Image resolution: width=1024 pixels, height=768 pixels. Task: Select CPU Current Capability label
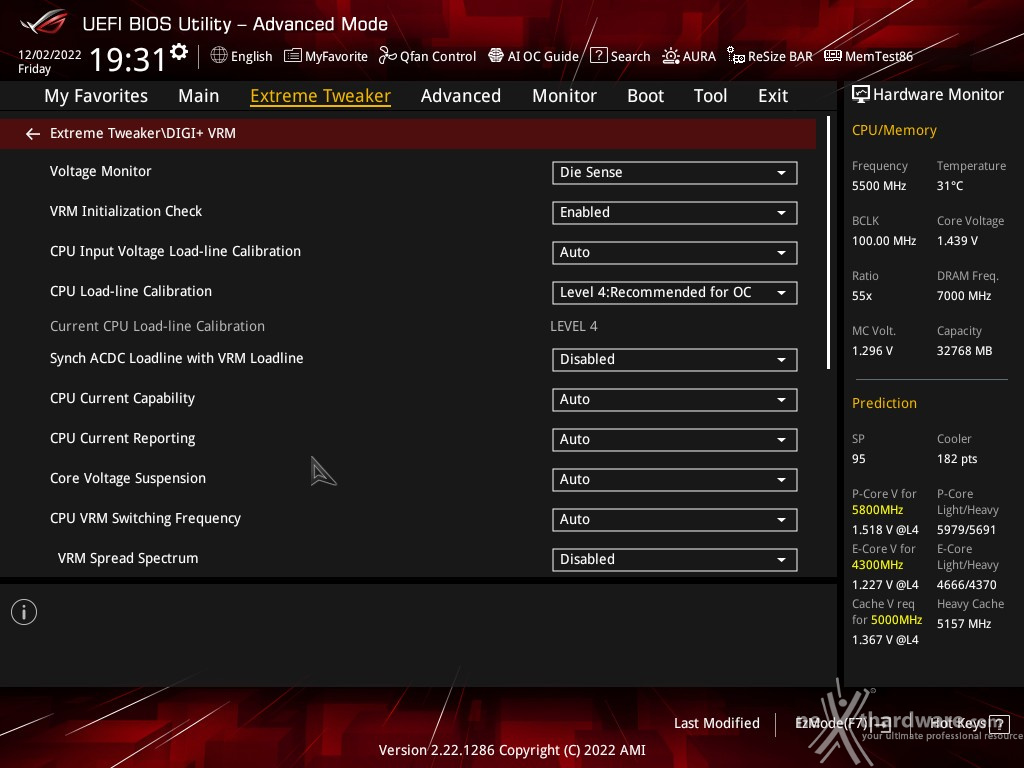pos(122,398)
